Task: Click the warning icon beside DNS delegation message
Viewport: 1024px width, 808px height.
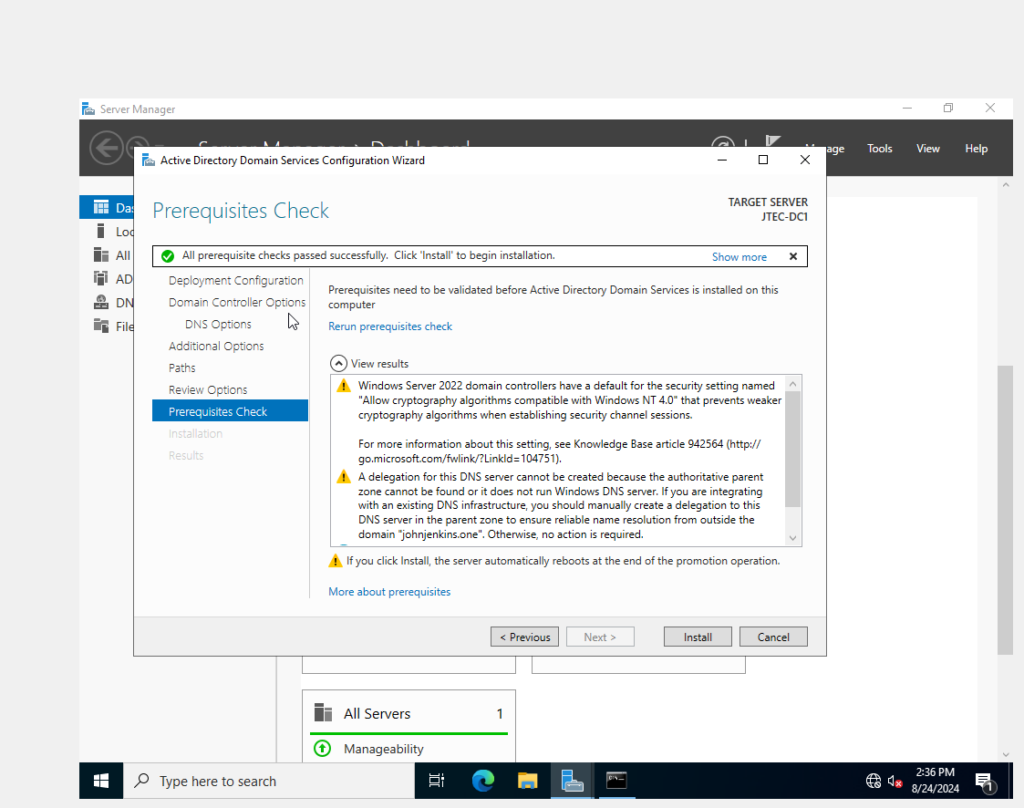Action: coord(344,477)
